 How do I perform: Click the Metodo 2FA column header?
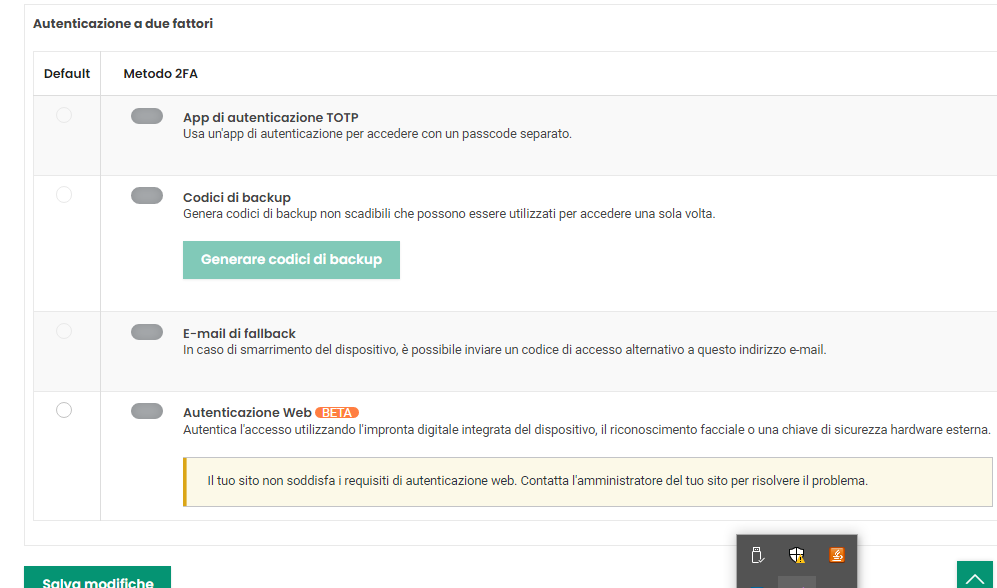[x=160, y=74]
